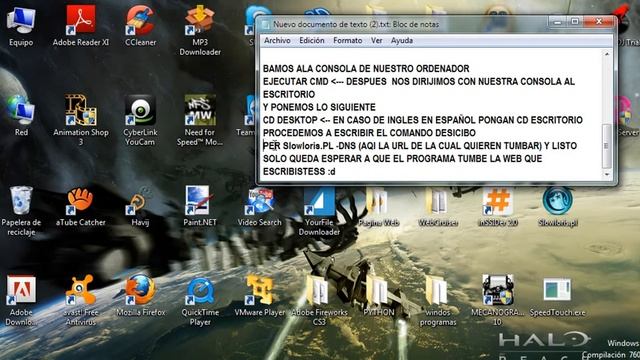Image resolution: width=640 pixels, height=360 pixels.
Task: Click the CyberLink YouCam icon
Action: click(140, 120)
